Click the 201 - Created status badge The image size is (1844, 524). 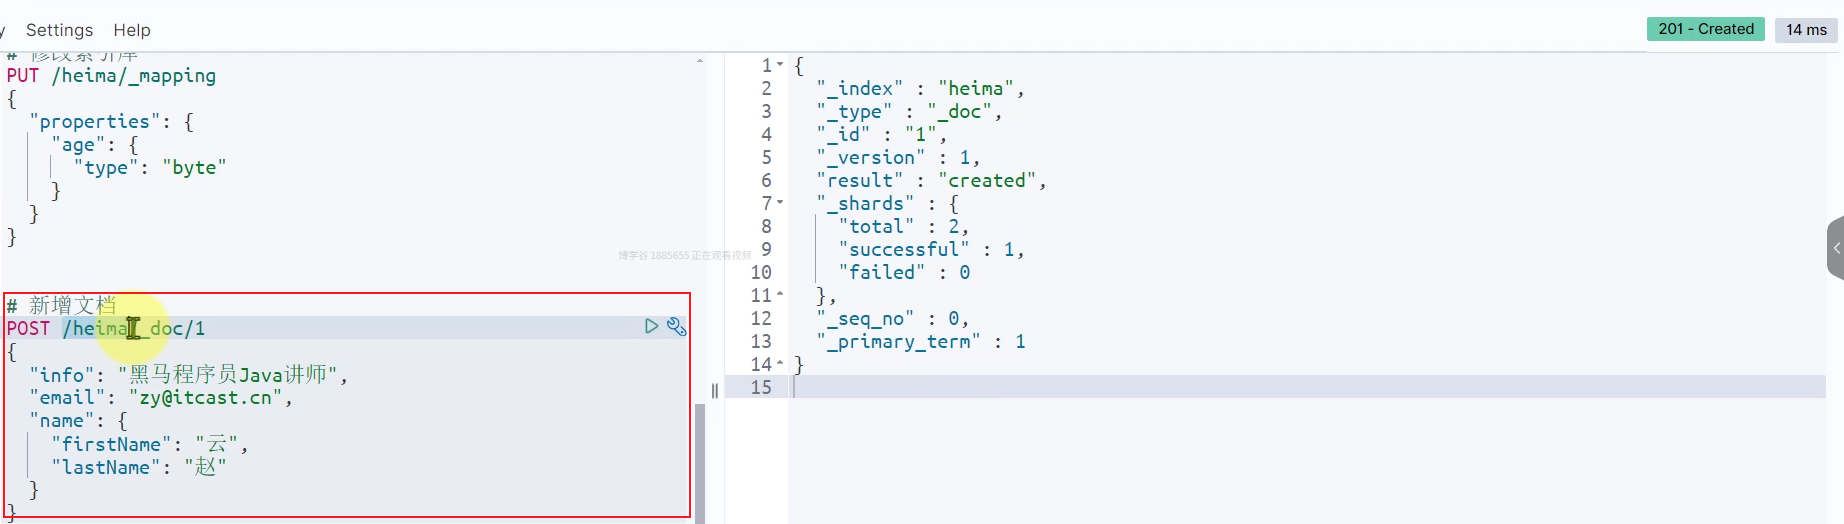click(x=1706, y=29)
